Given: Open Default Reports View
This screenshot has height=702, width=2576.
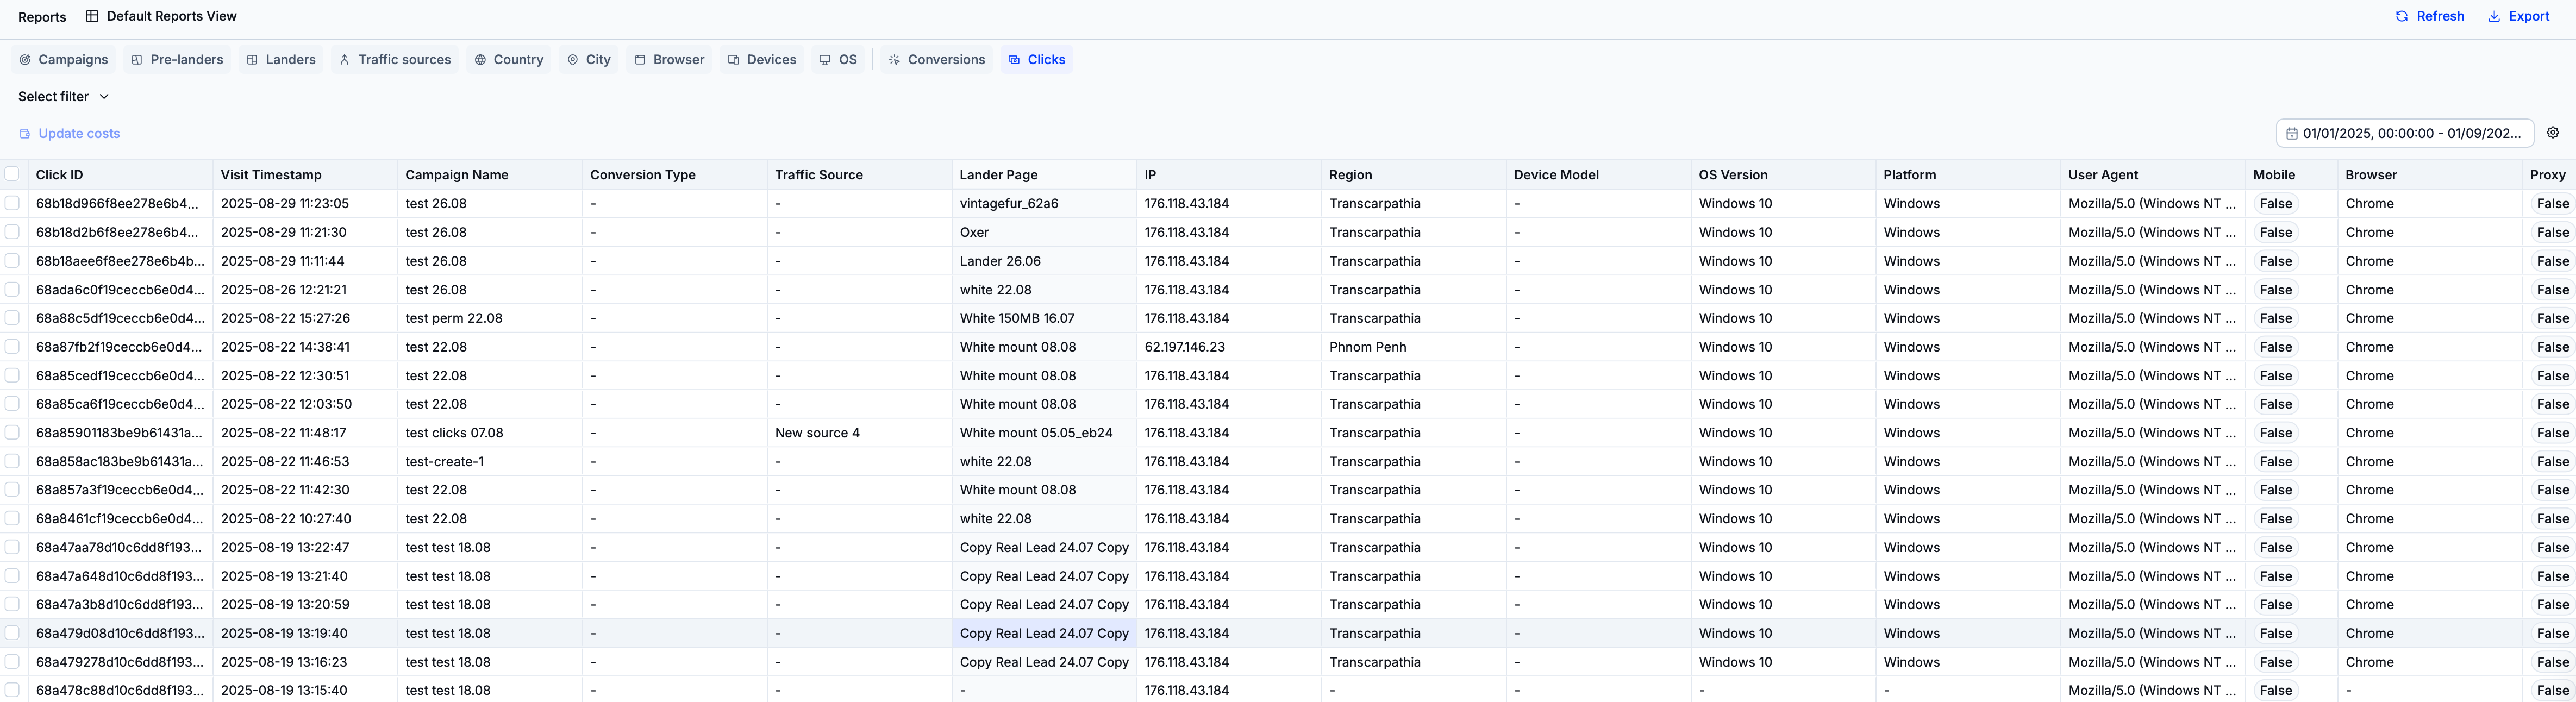Looking at the screenshot, I should pos(161,16).
